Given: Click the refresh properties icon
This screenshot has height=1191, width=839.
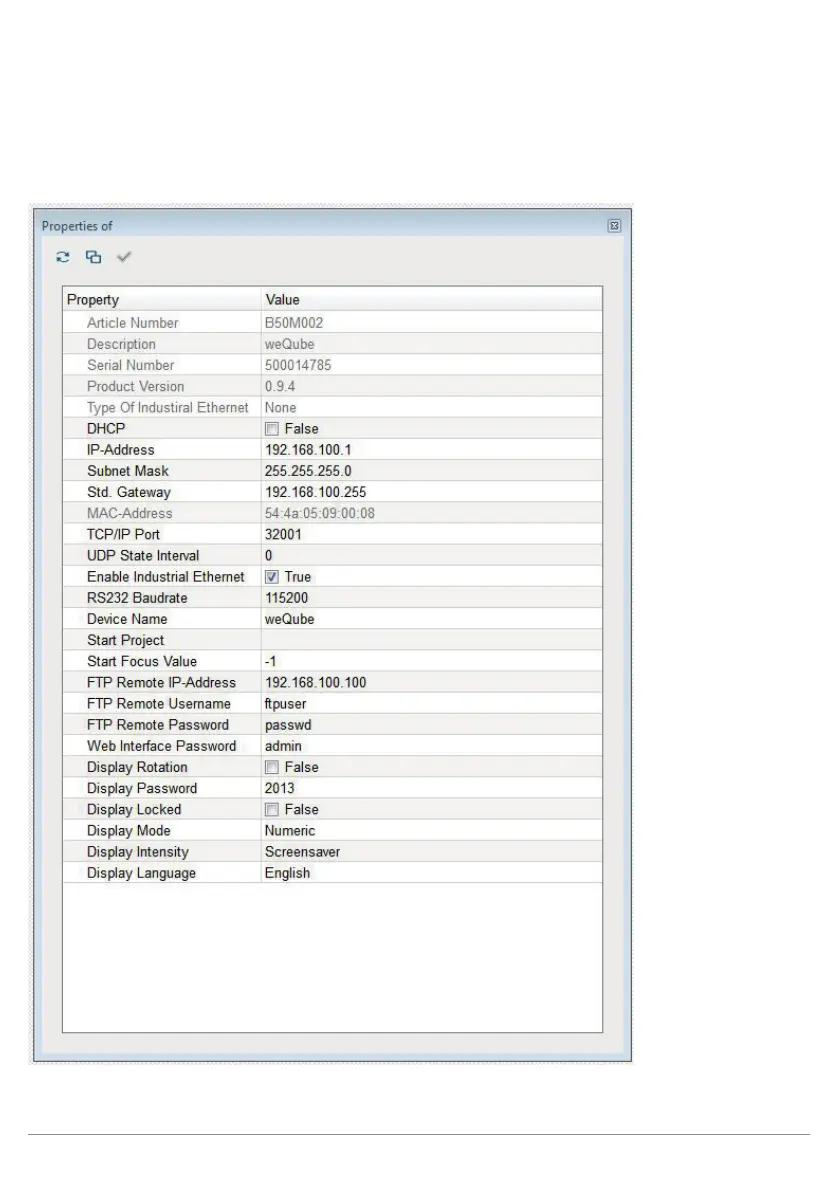Looking at the screenshot, I should [x=63, y=258].
